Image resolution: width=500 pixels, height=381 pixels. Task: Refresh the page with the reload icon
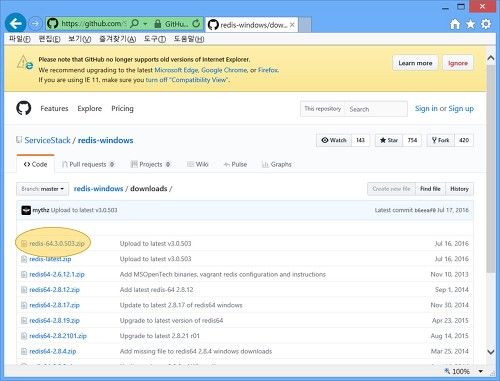196,23
